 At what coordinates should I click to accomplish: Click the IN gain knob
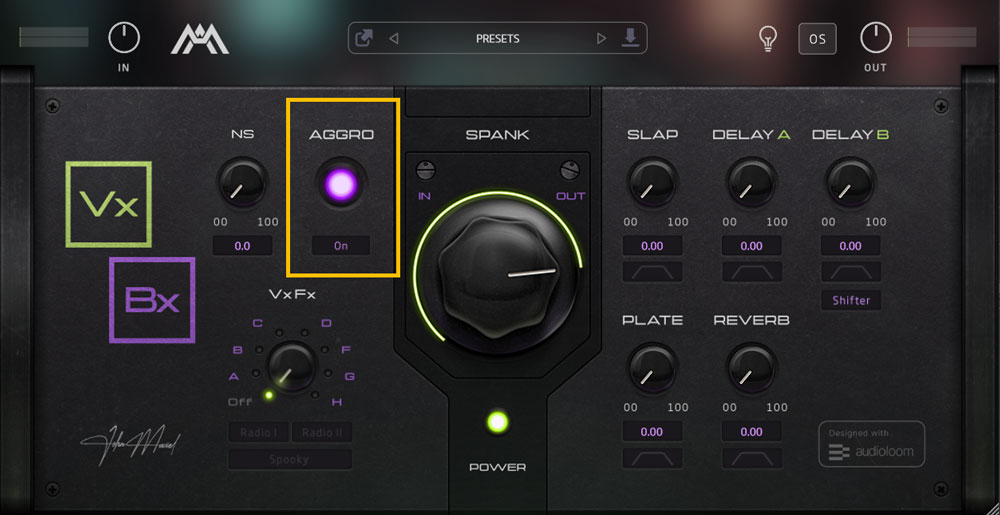pos(124,38)
